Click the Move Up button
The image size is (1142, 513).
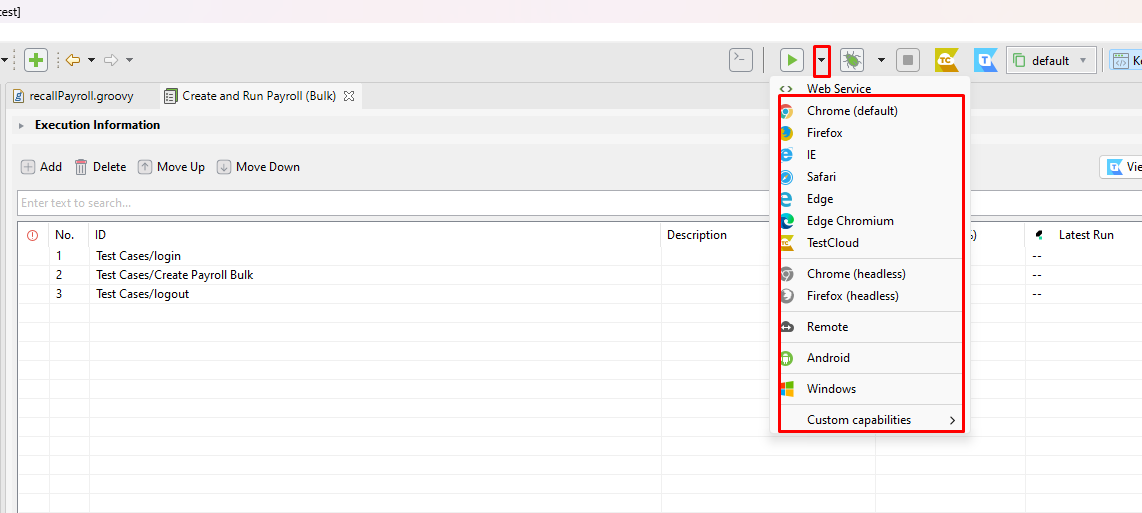point(172,167)
